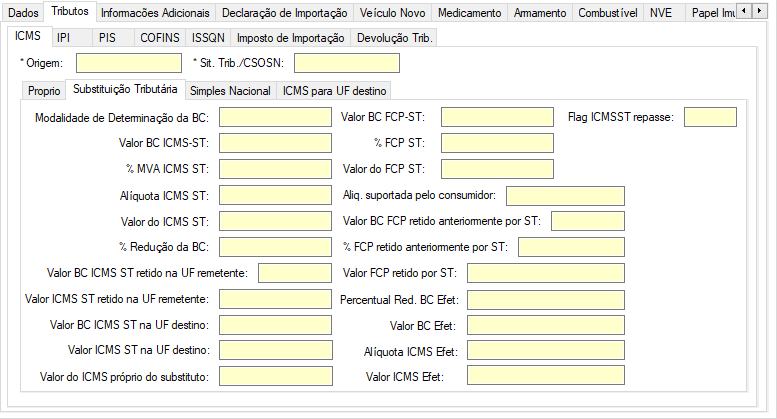Focus the % Redução da BC field

[276, 247]
